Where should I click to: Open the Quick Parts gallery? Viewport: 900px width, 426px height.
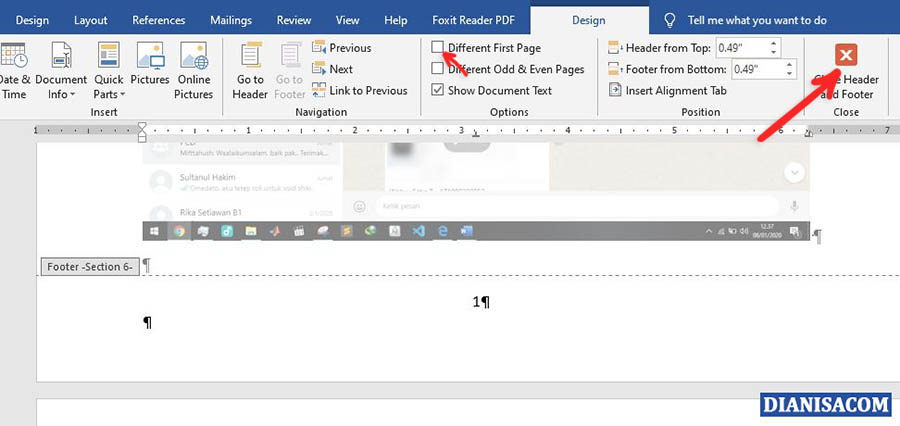coord(109,56)
